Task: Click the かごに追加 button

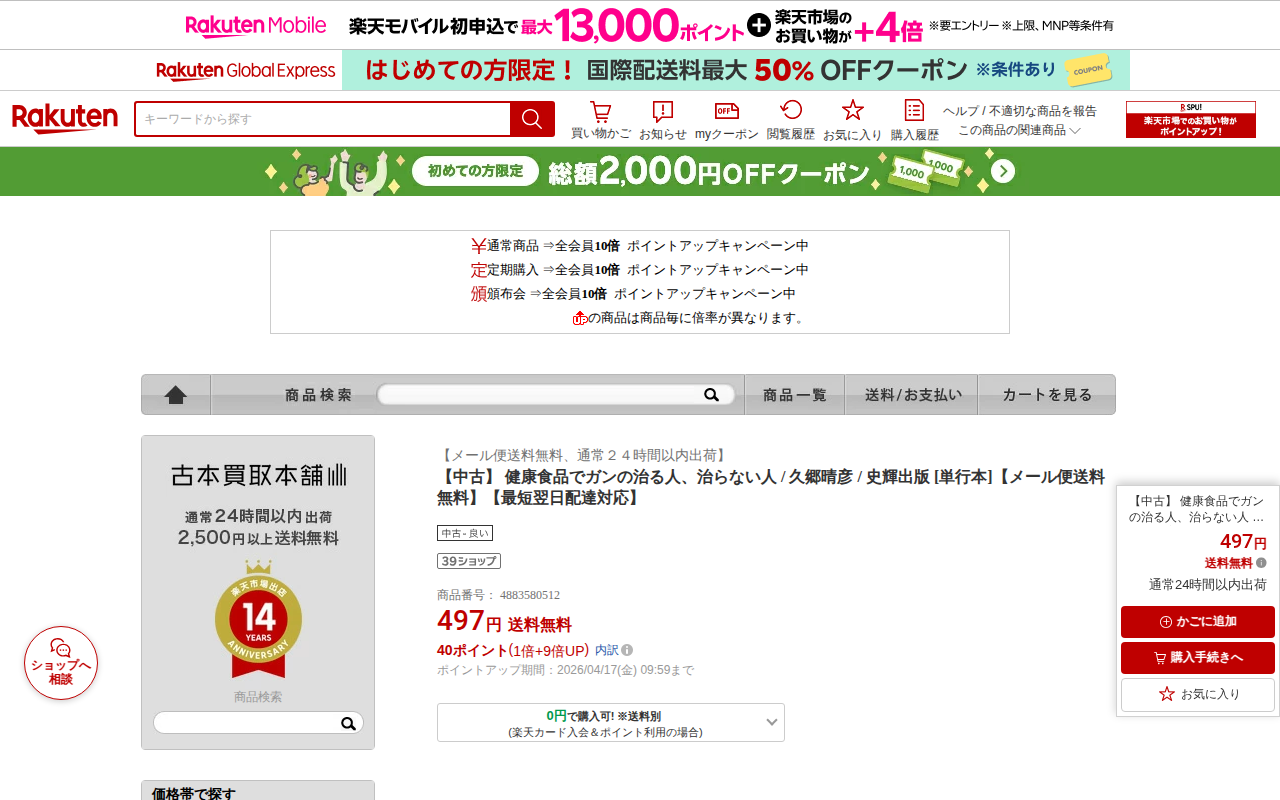Action: 1198,622
